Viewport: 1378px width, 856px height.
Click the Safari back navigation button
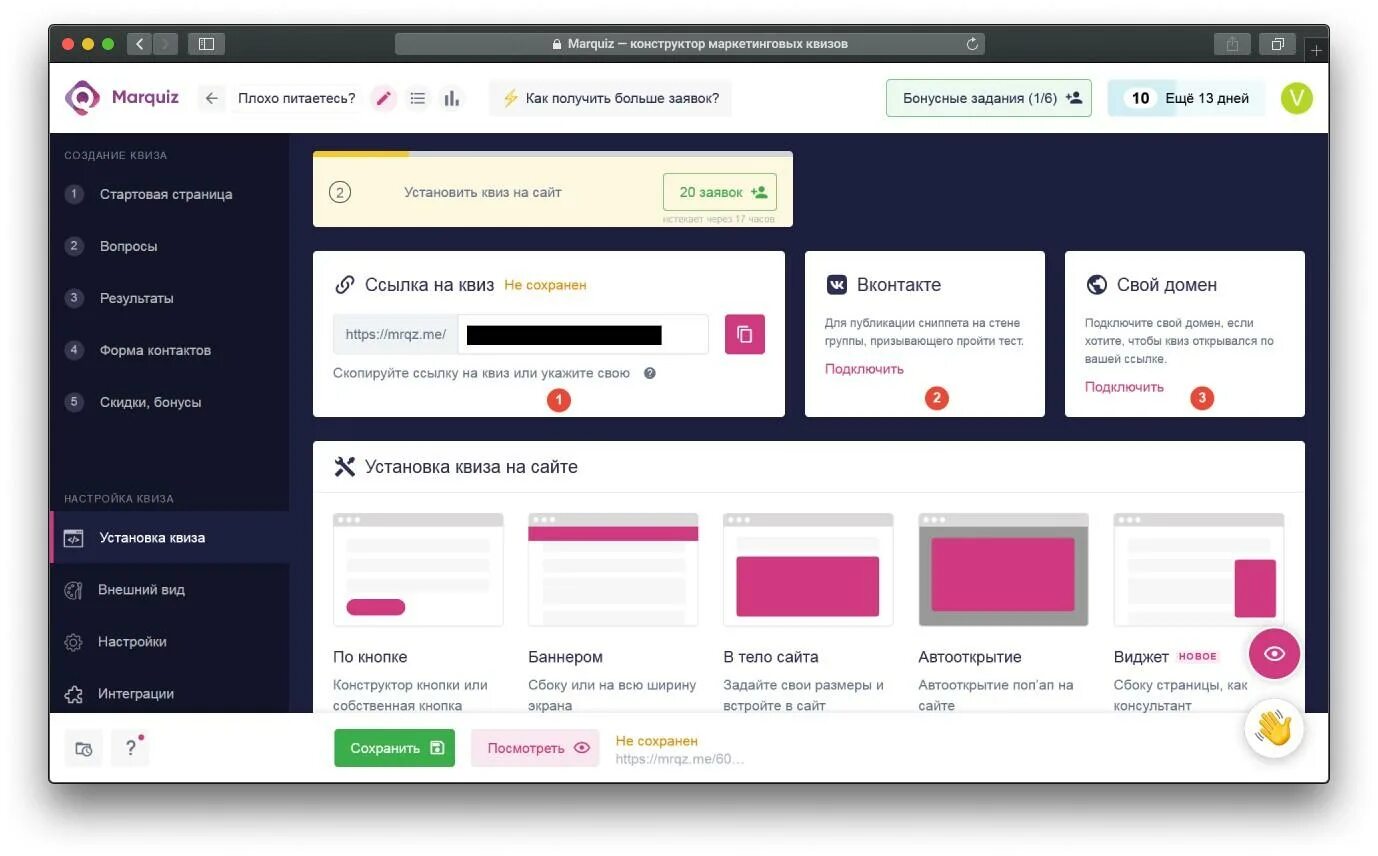tap(139, 44)
